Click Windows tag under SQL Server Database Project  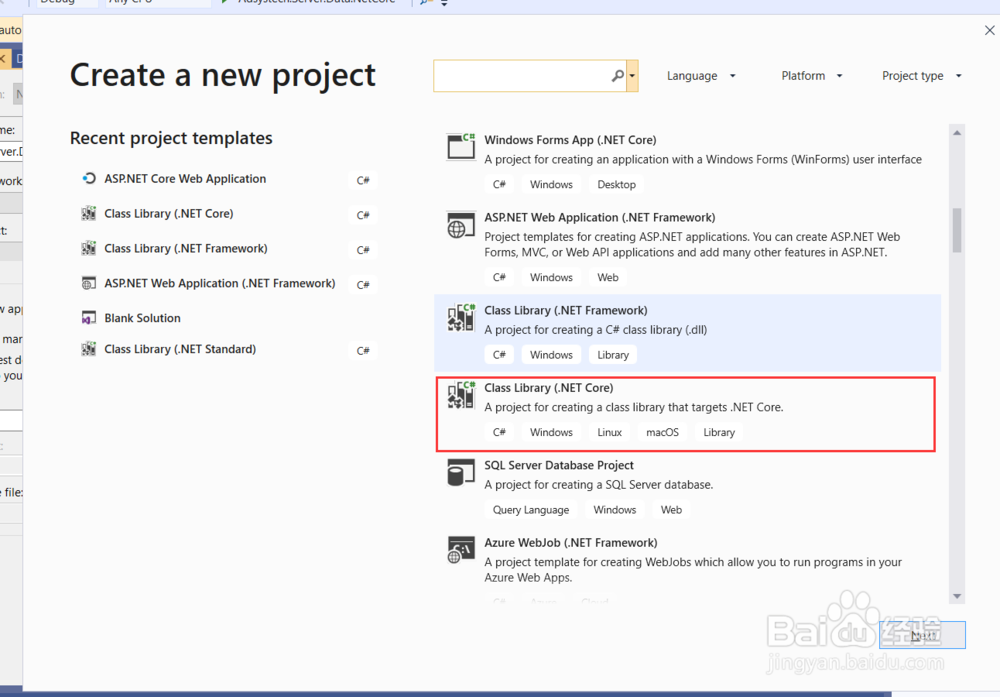(614, 510)
